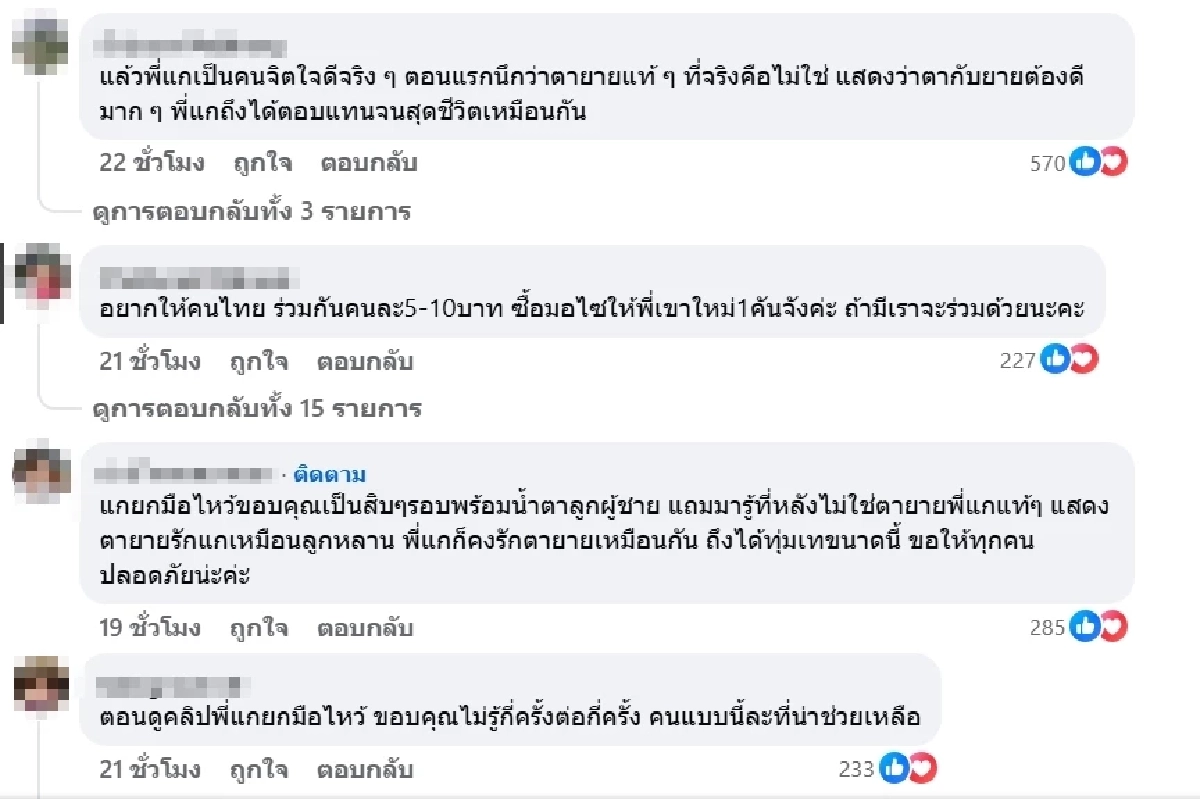The height and width of the screenshot is (799, 1200).
Task: Click the thumbs-up reaction icon next to 233
Action: pos(896,768)
